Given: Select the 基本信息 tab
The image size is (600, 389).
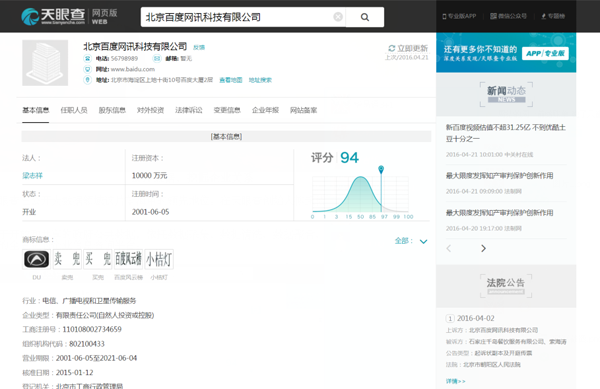Looking at the screenshot, I should tap(36, 110).
